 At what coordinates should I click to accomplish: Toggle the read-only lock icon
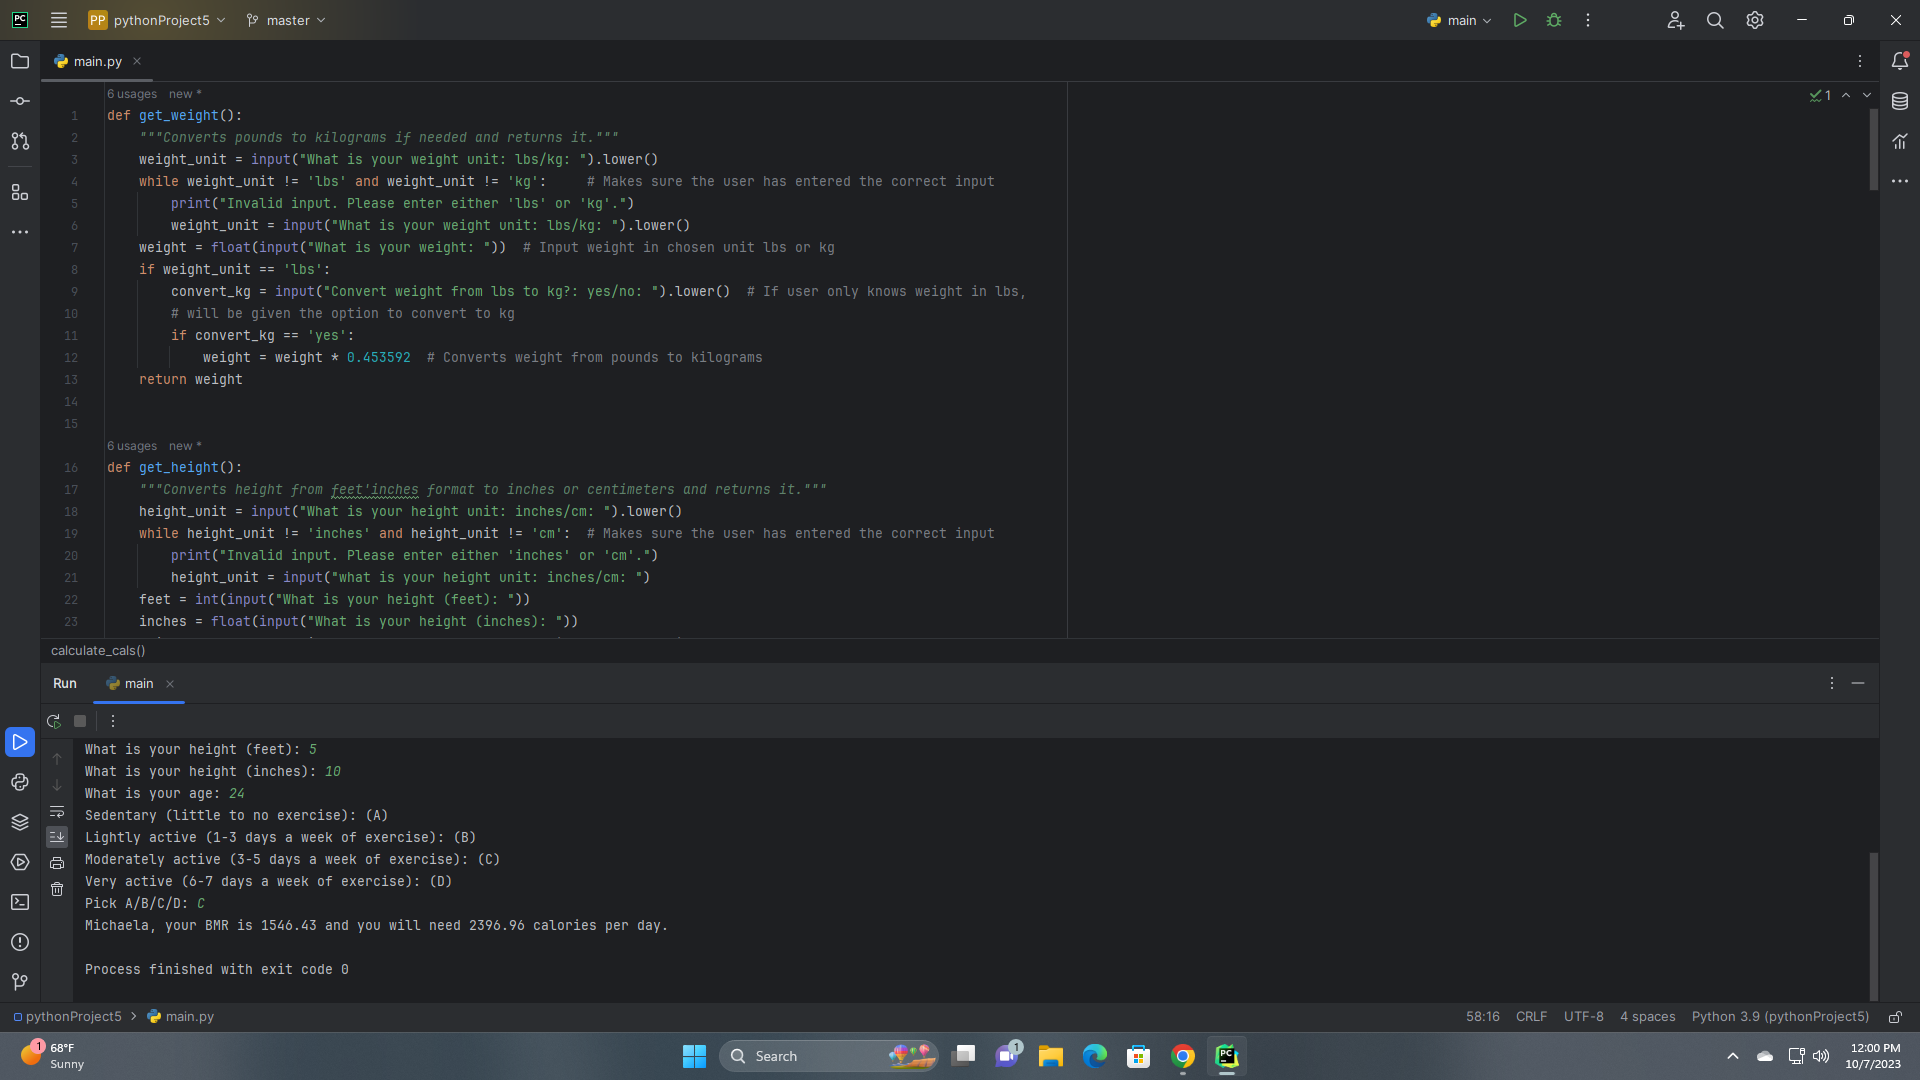(1895, 1017)
